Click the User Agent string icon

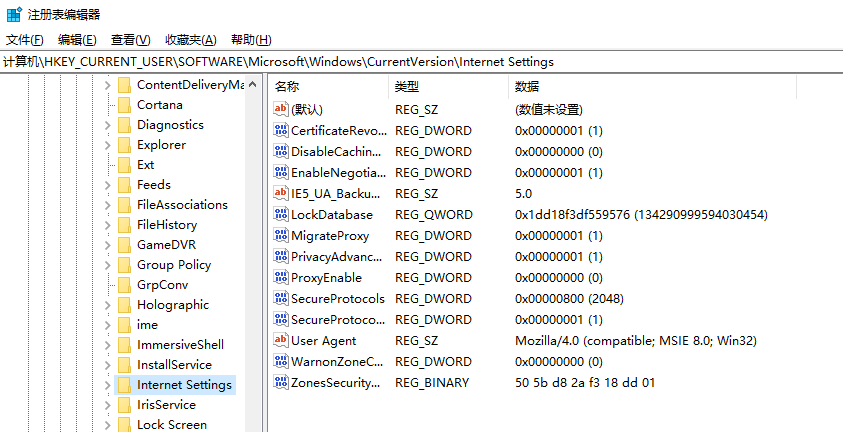click(281, 340)
